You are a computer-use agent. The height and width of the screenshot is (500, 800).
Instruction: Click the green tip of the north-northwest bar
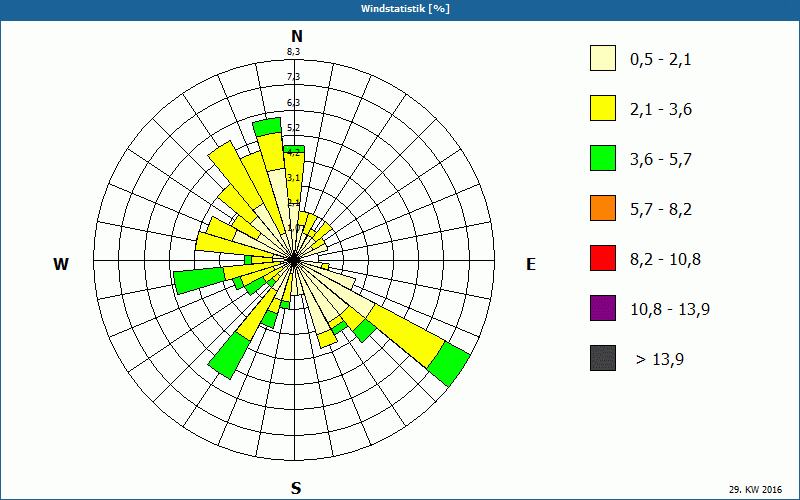tap(267, 127)
